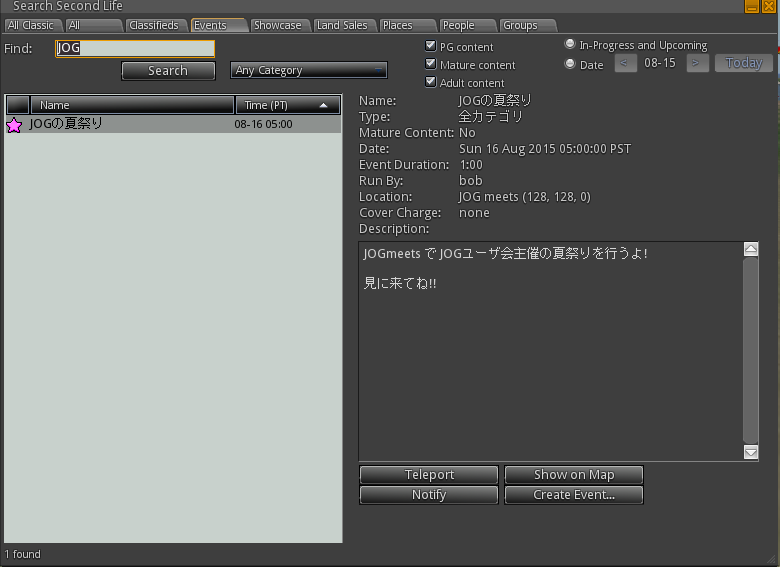Click Create Event... button
780x567 pixels.
coord(574,495)
